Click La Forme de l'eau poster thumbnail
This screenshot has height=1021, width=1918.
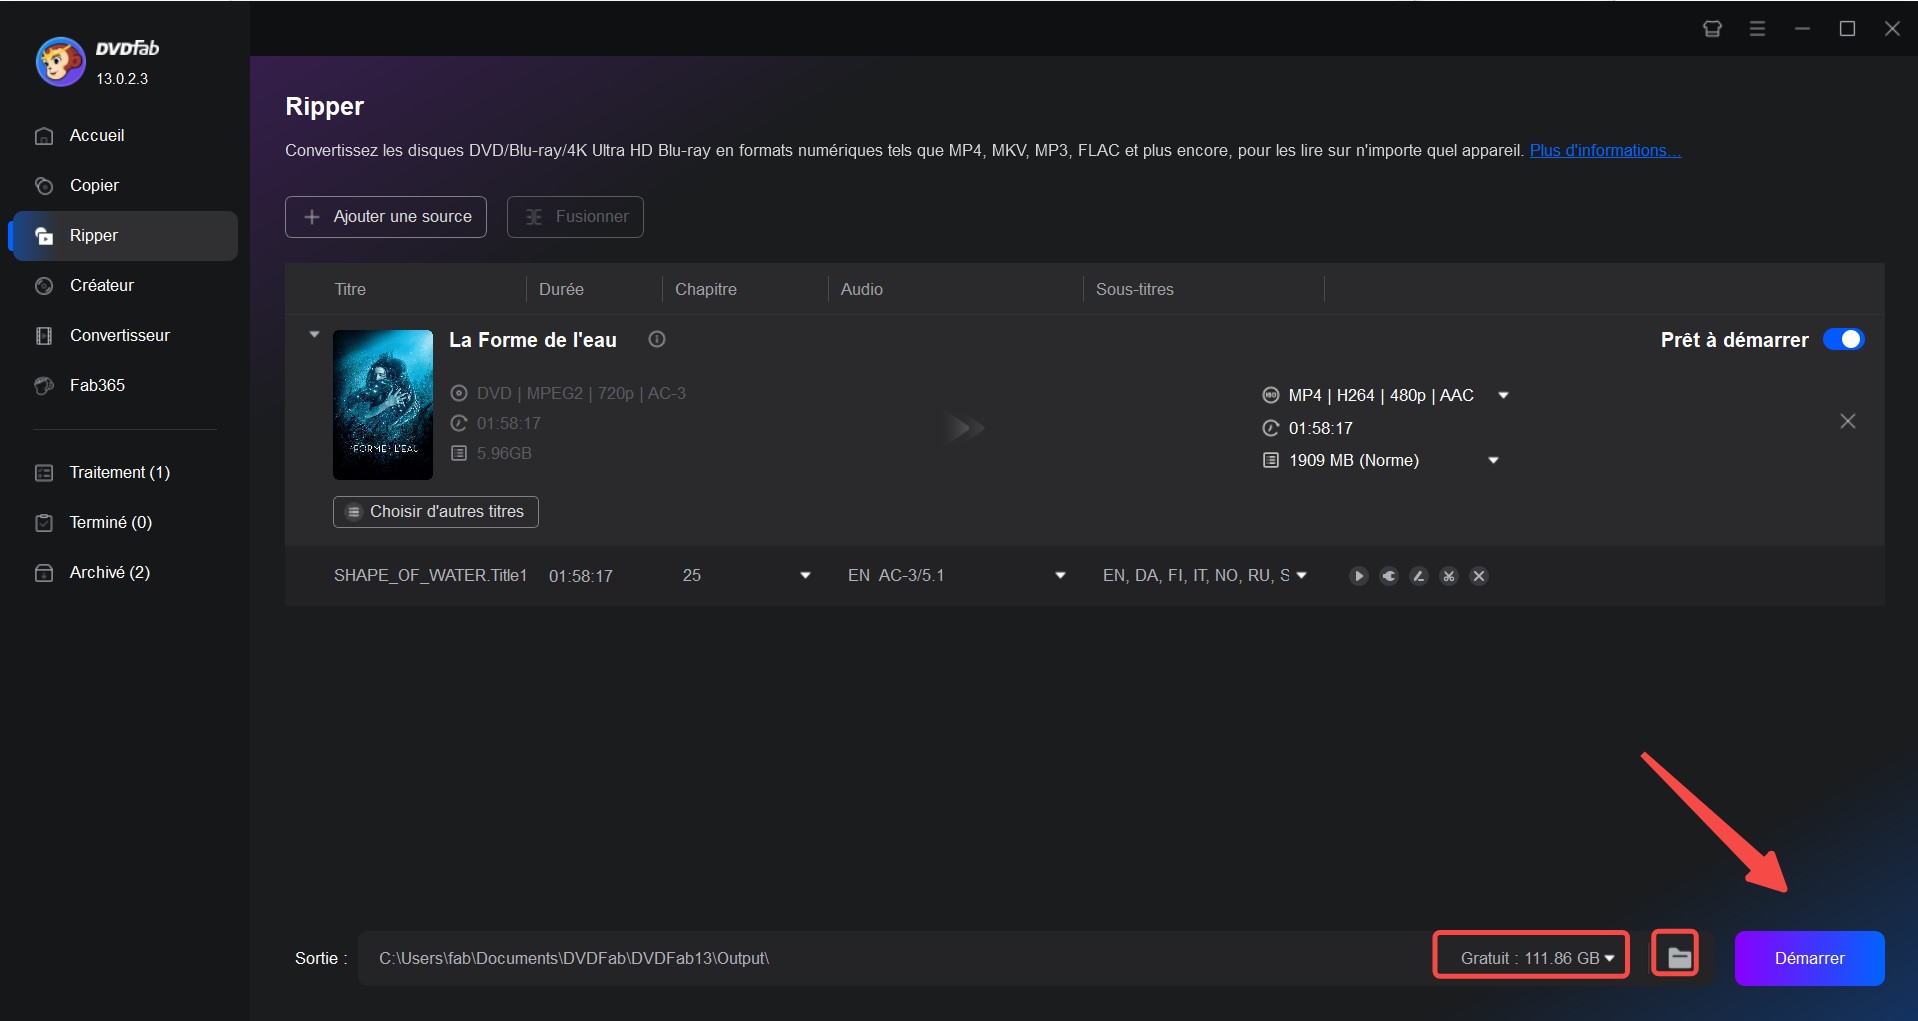click(383, 404)
